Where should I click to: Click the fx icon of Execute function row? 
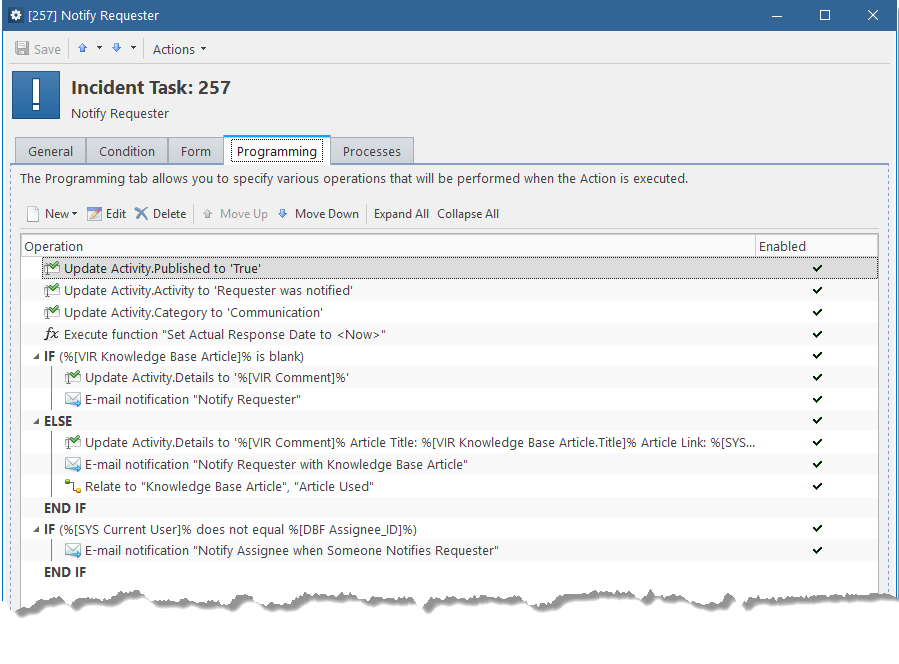click(52, 334)
